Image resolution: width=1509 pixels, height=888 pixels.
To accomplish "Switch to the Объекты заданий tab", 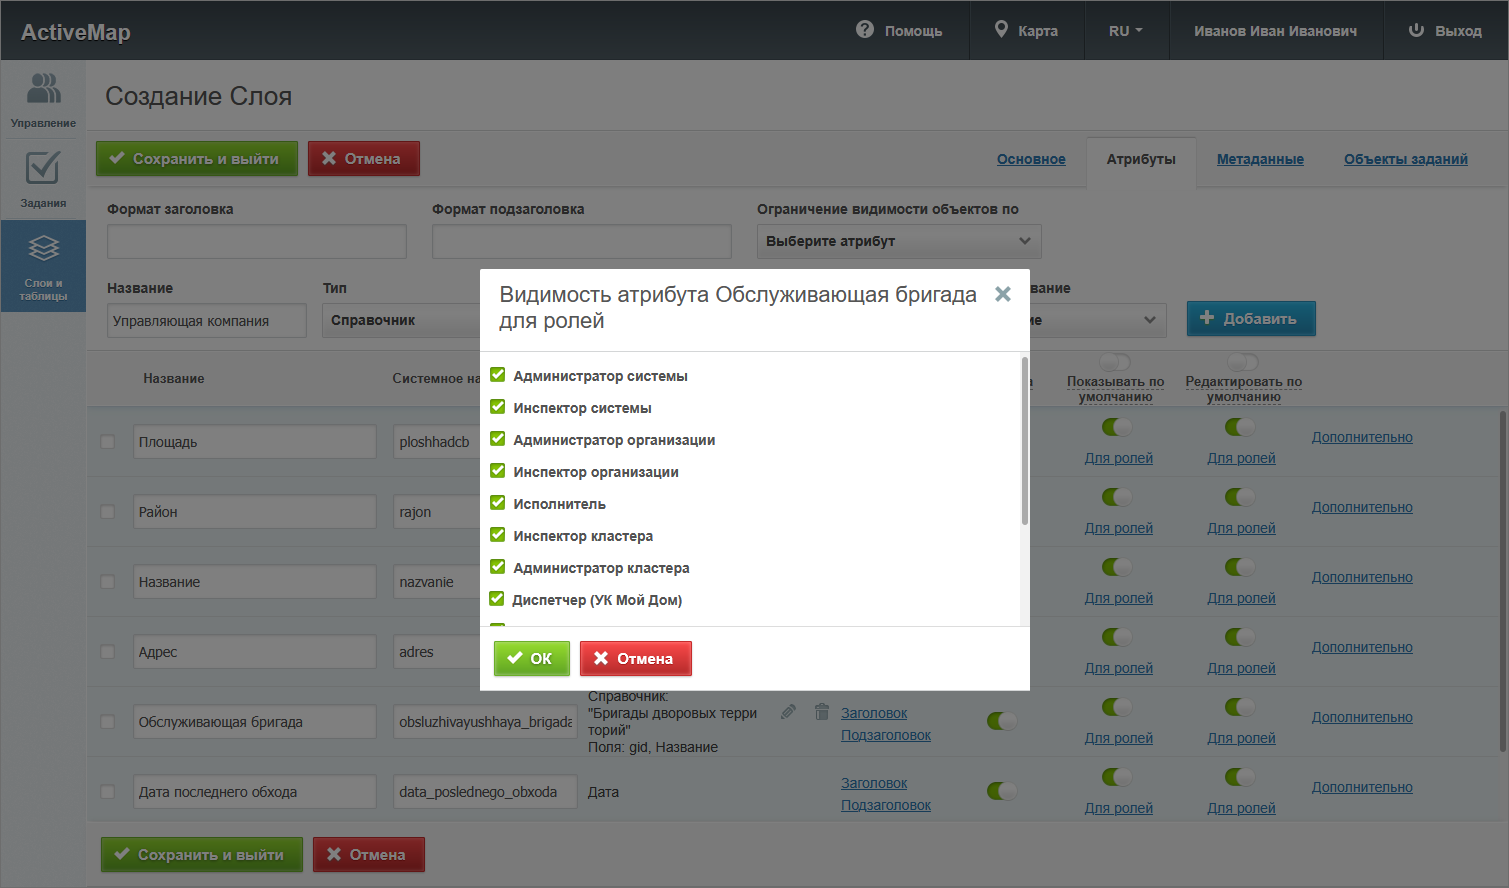I will (1405, 159).
